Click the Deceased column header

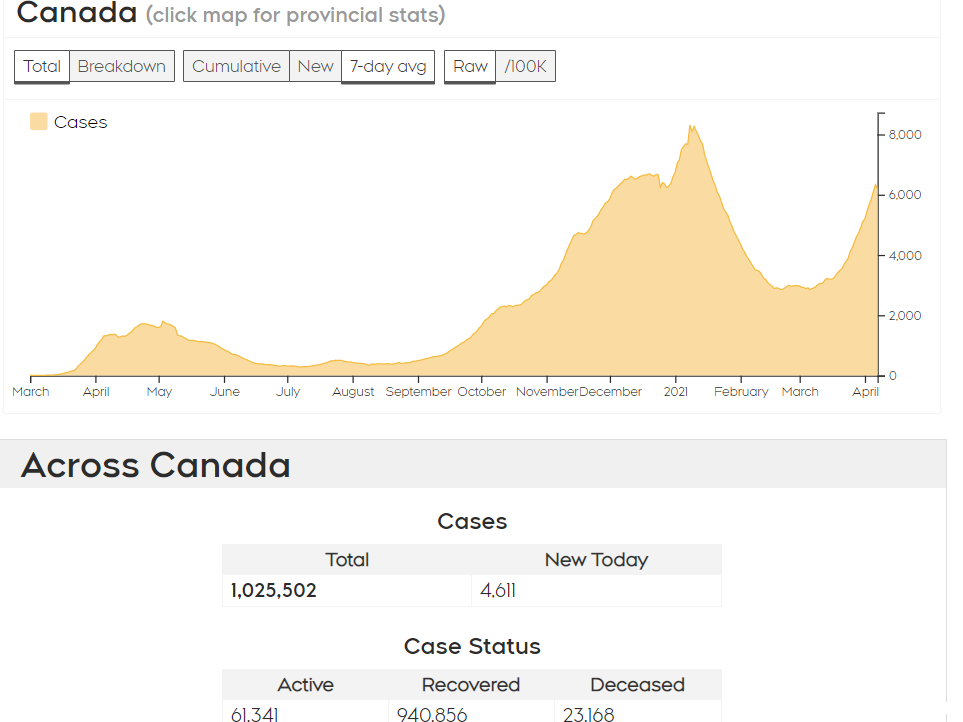[x=637, y=685]
